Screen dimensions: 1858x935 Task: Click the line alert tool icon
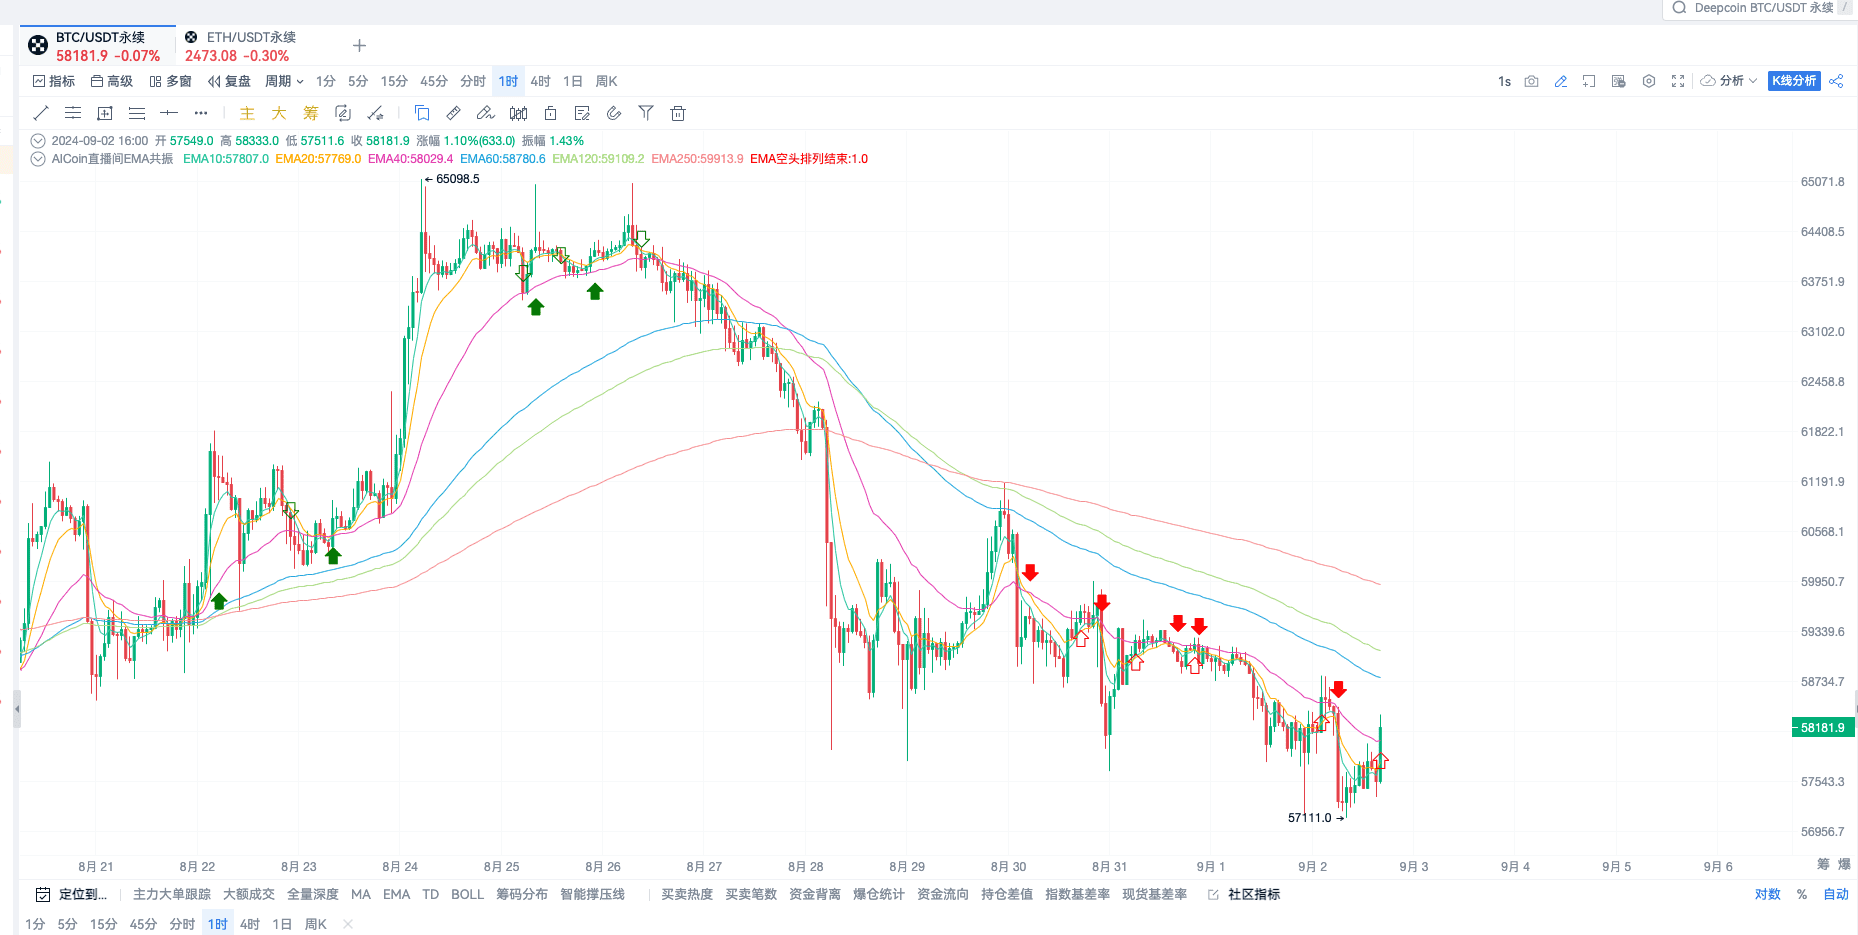point(375,113)
